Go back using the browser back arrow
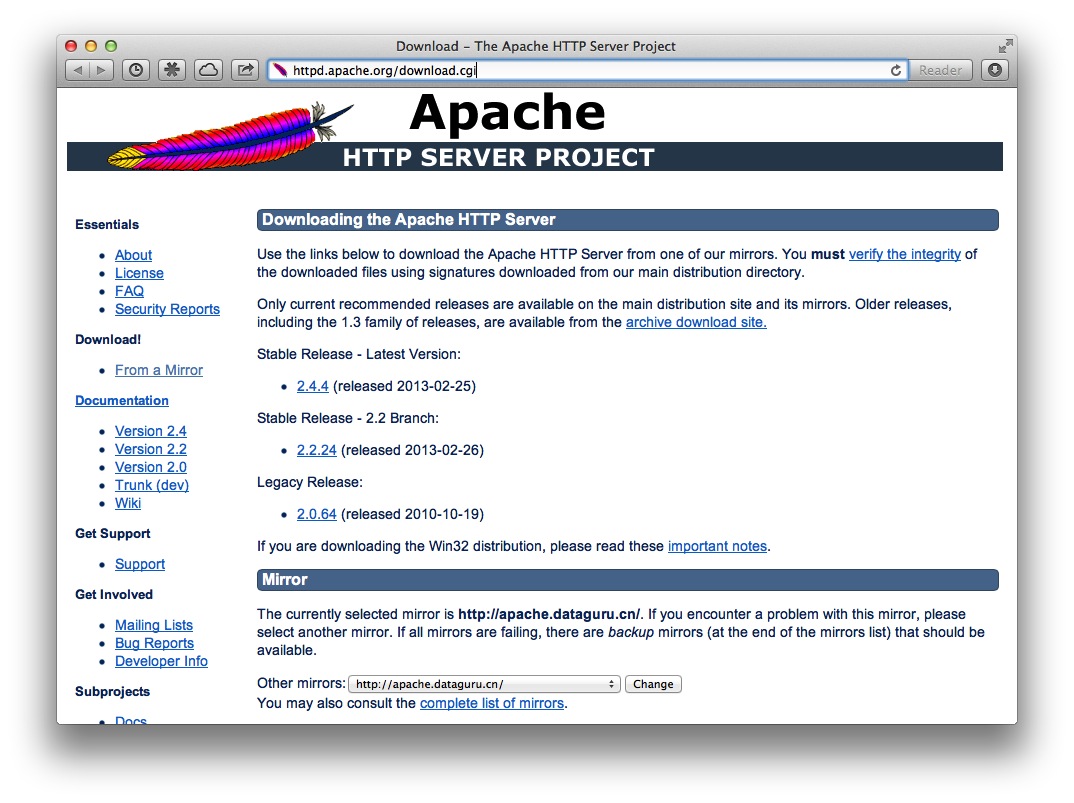This screenshot has height=803, width=1074. [x=77, y=70]
